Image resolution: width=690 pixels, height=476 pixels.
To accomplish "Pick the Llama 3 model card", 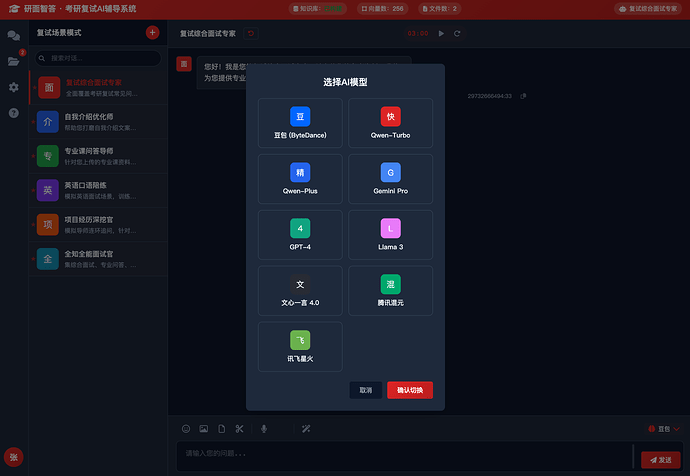I will click(390, 234).
